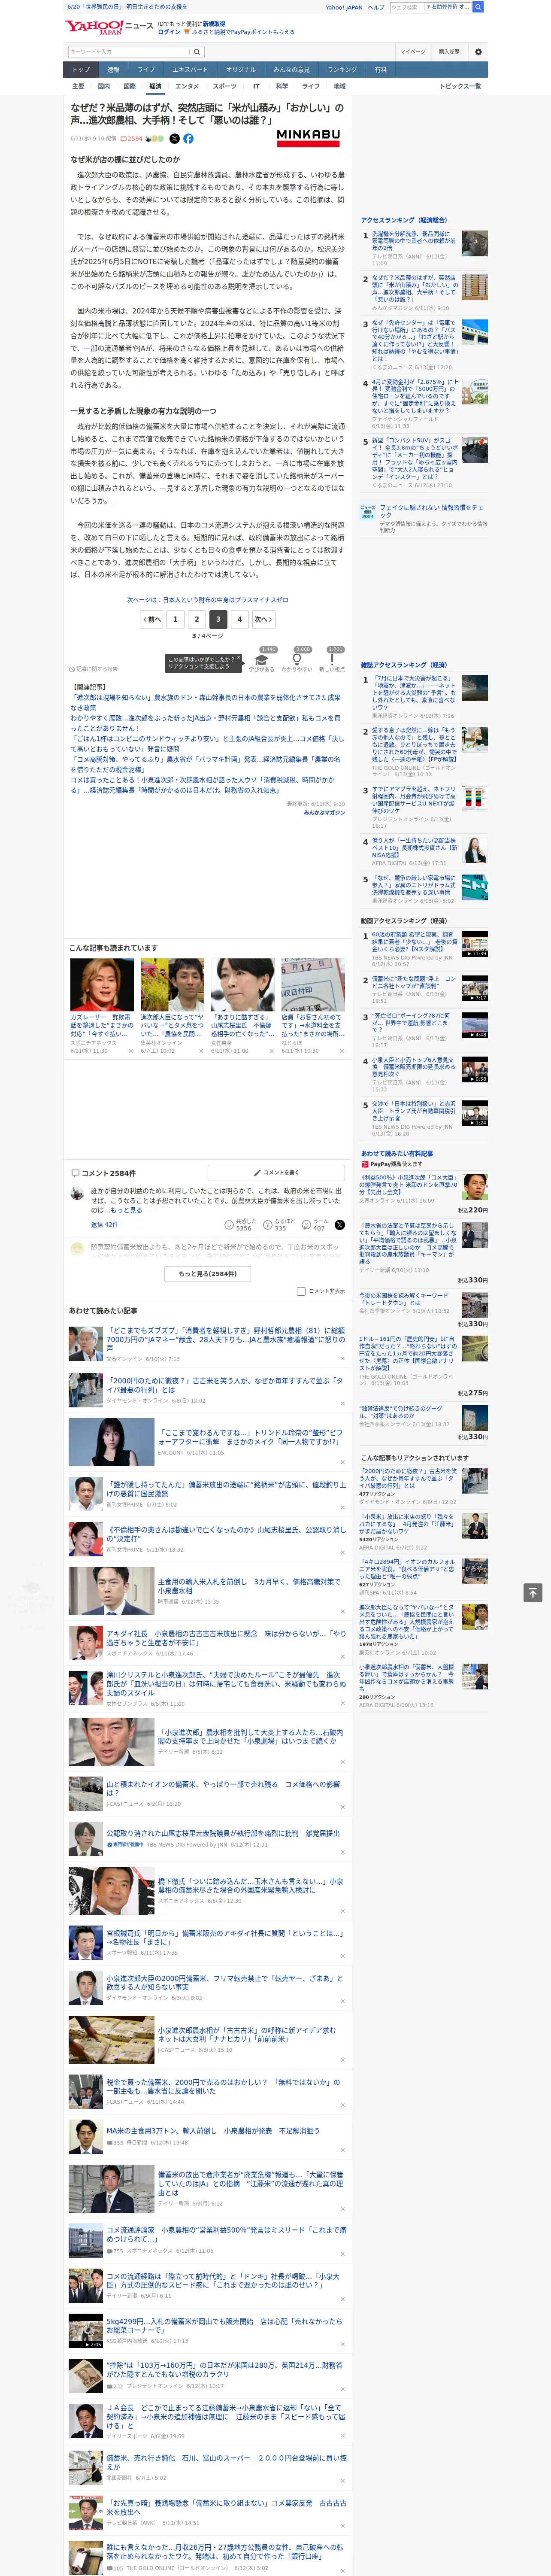Screen dimensions: 551x2576
Task: Open the 新規取得 ID link
Action: (x=214, y=23)
